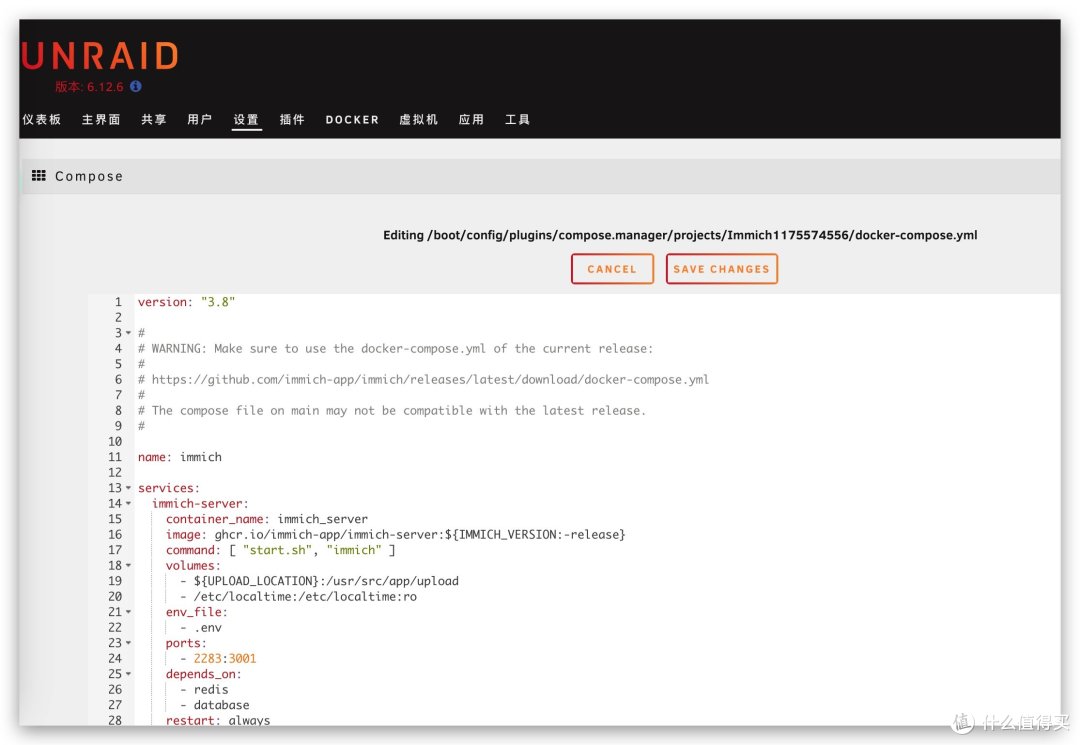Click the Compose grid icon in the header

(x=38, y=176)
